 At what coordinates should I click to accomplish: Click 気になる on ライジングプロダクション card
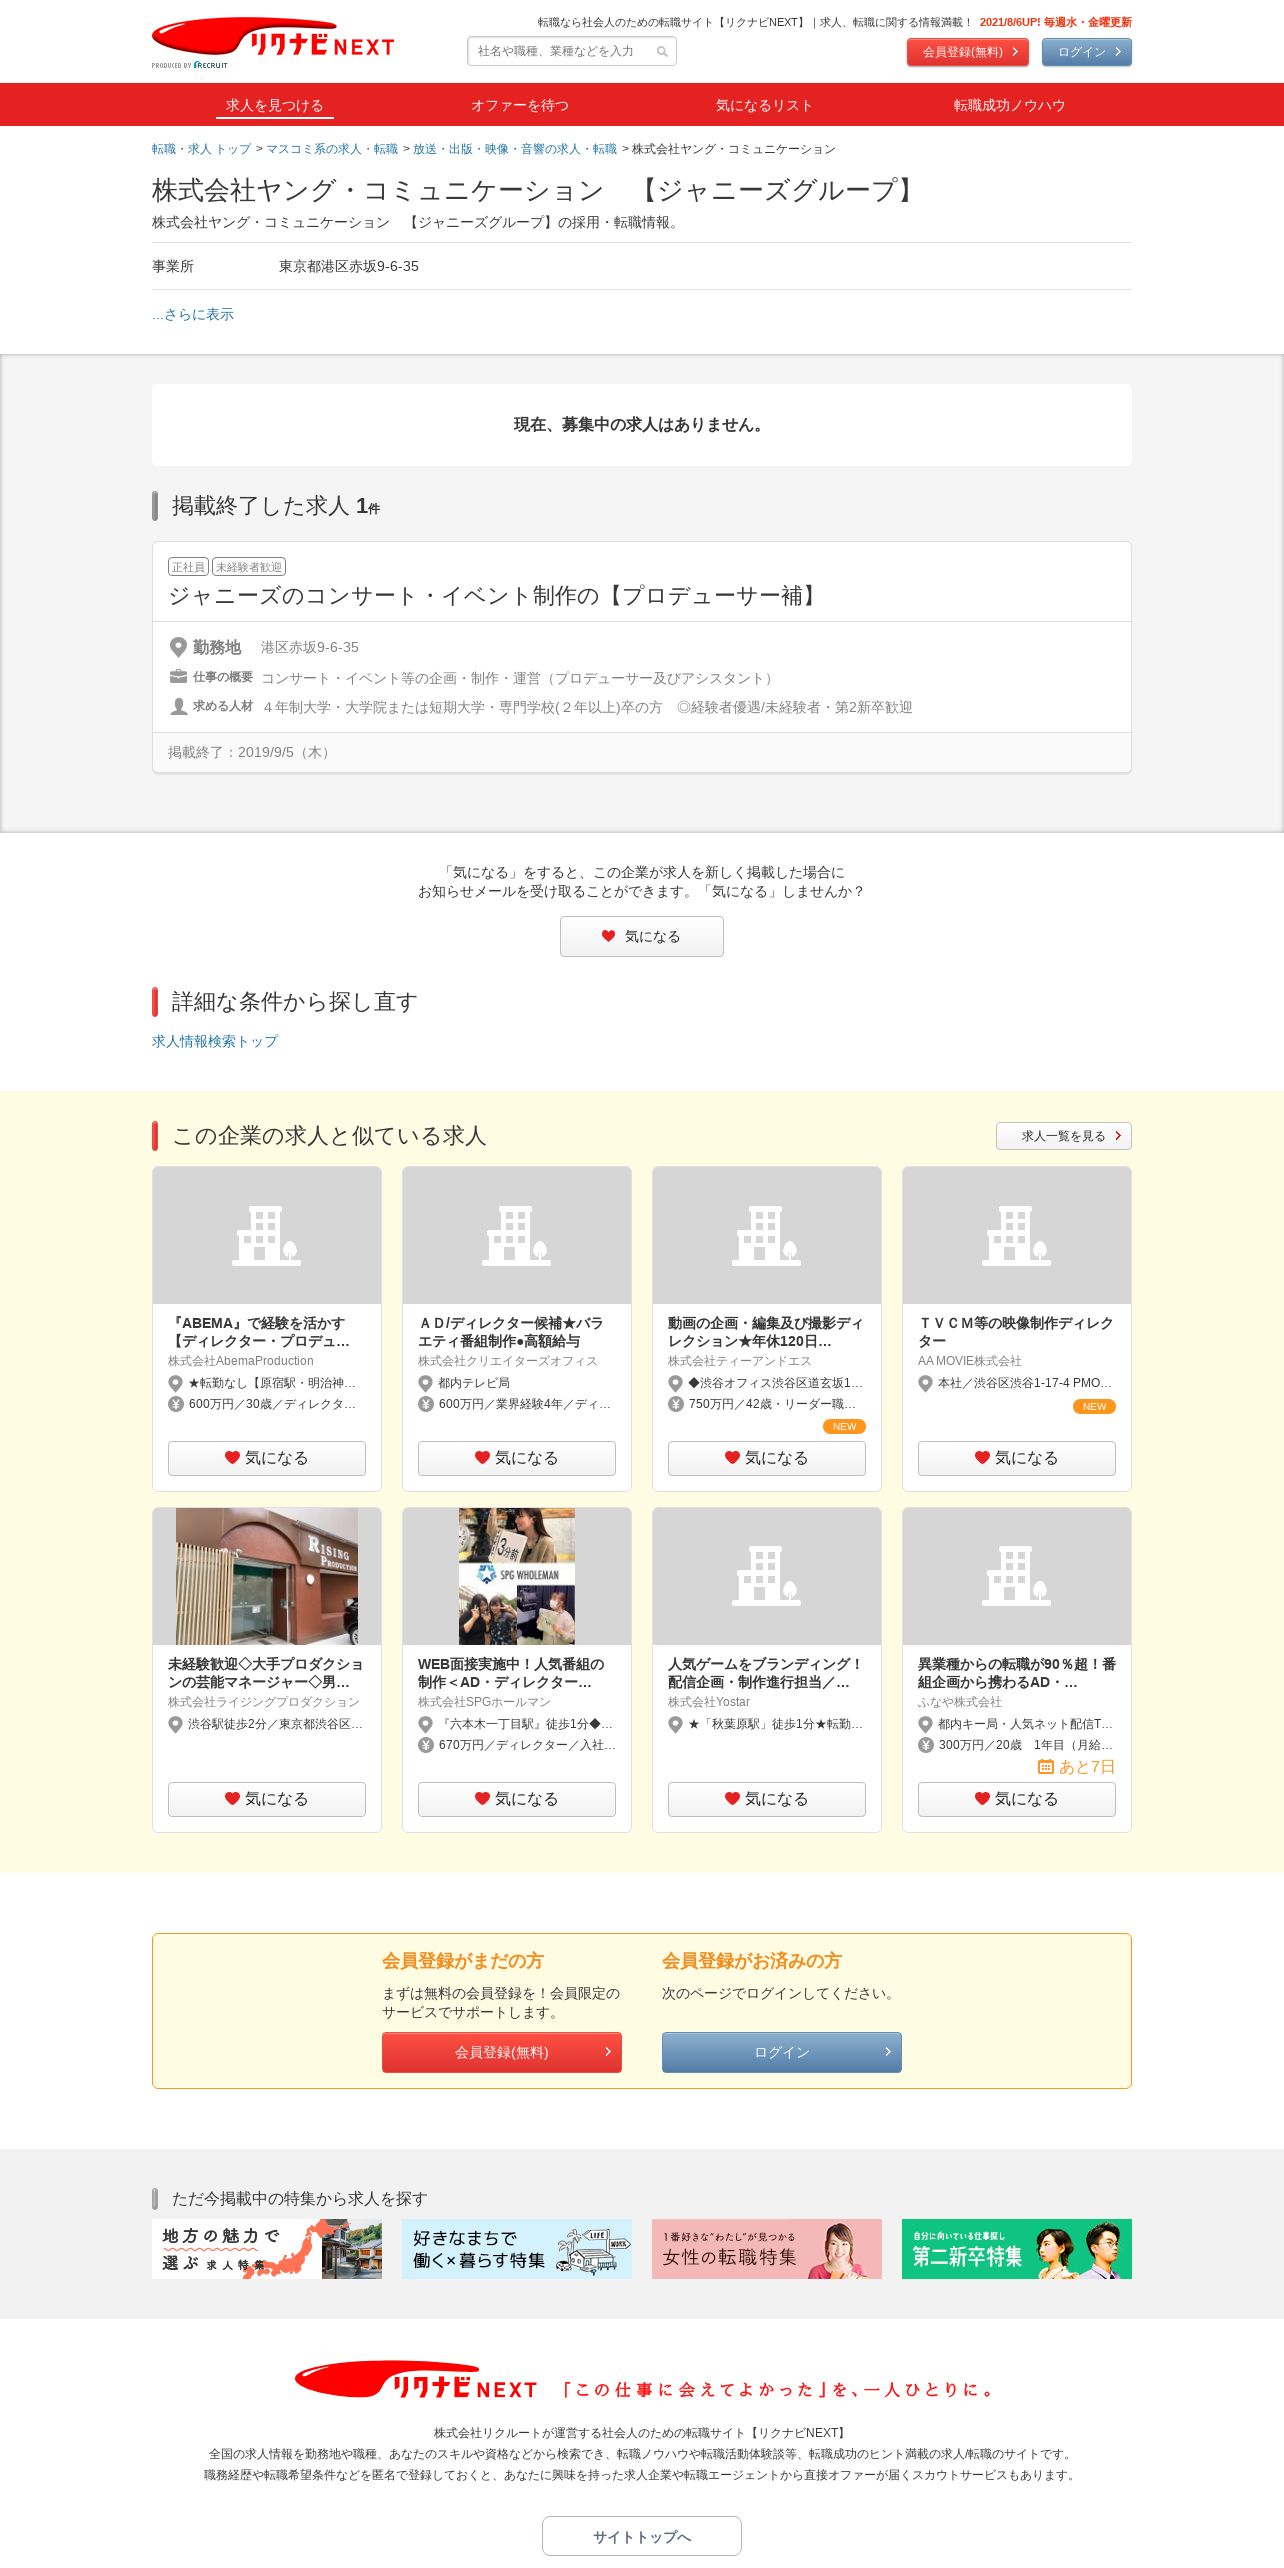pos(267,1799)
